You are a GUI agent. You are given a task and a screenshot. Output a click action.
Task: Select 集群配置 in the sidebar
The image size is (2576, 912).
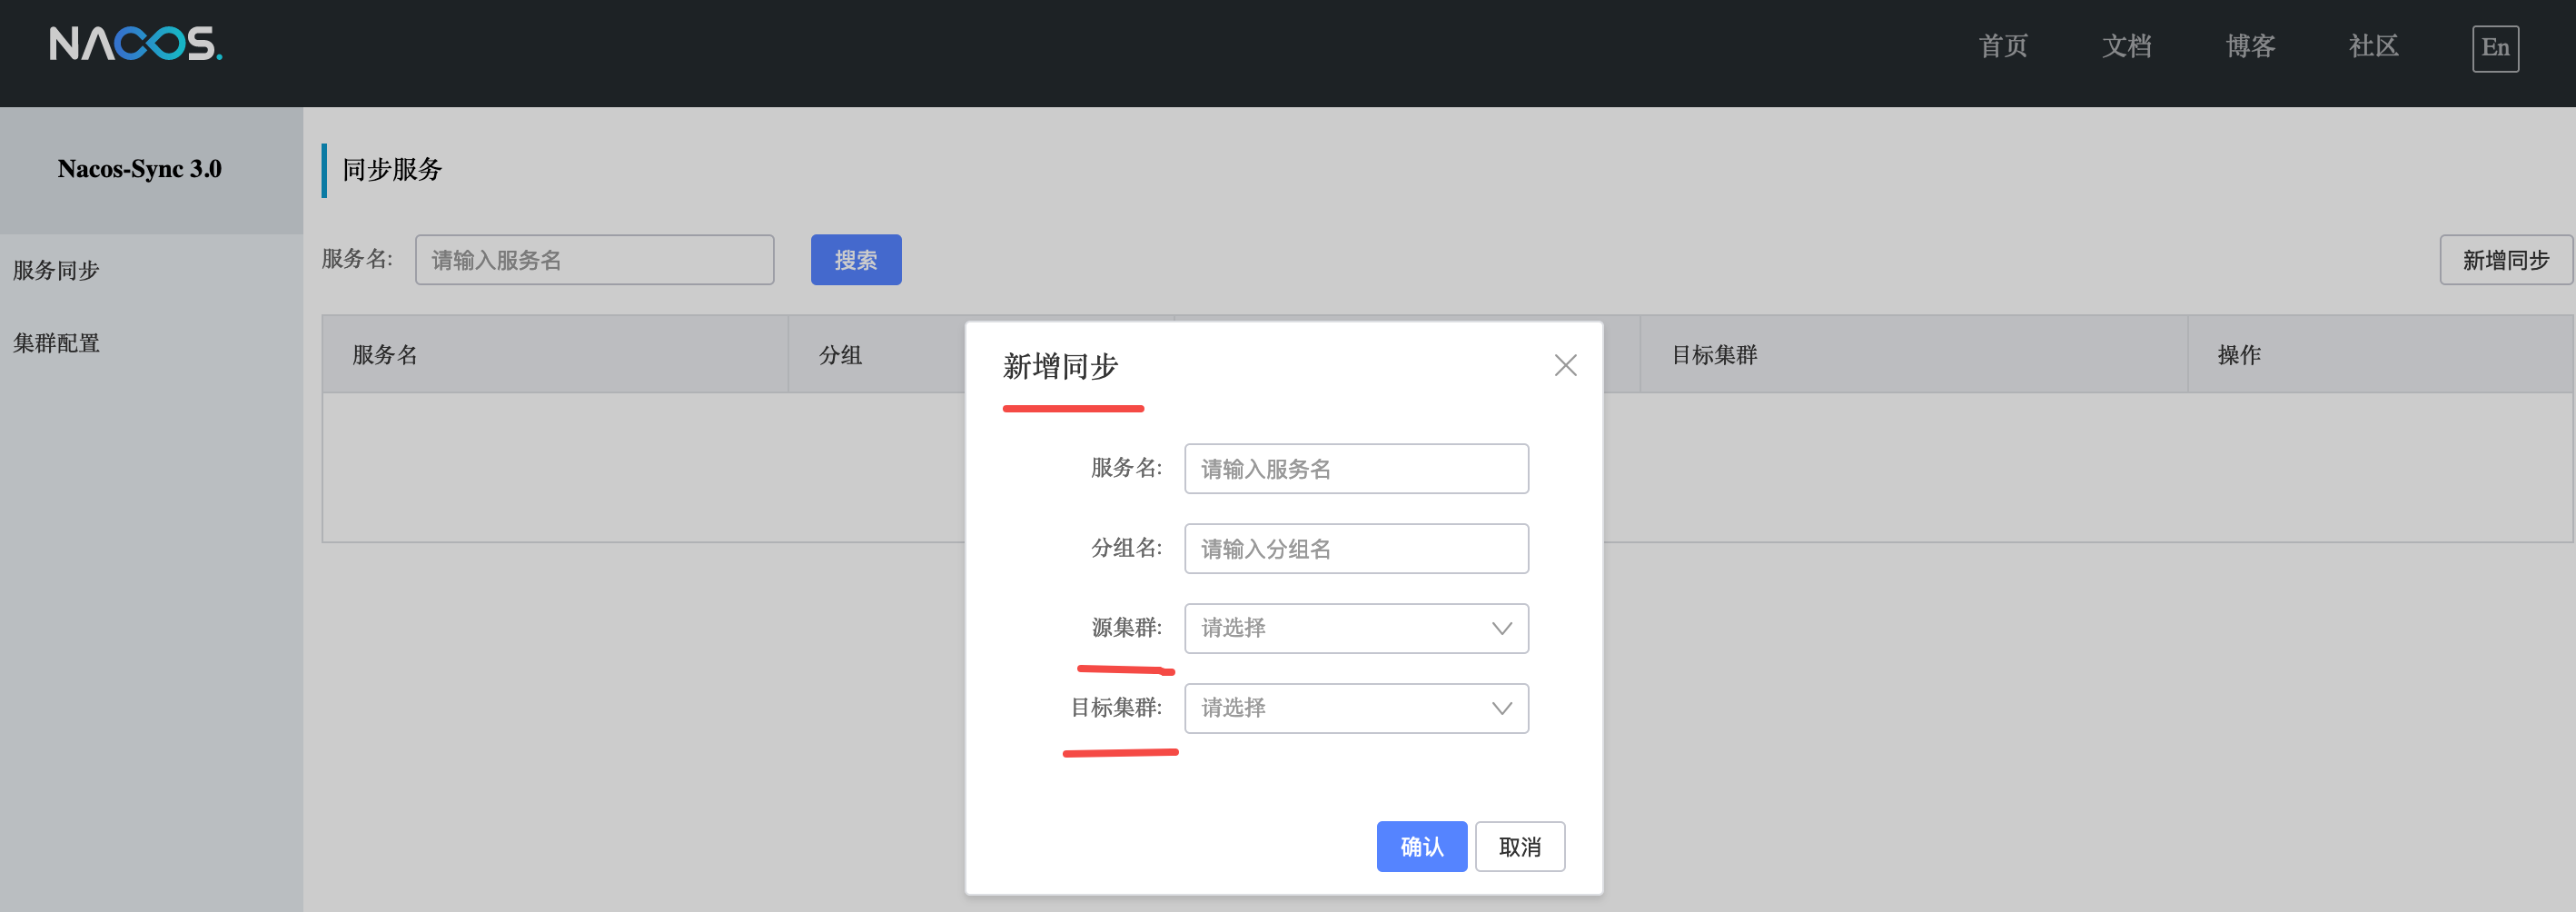56,343
